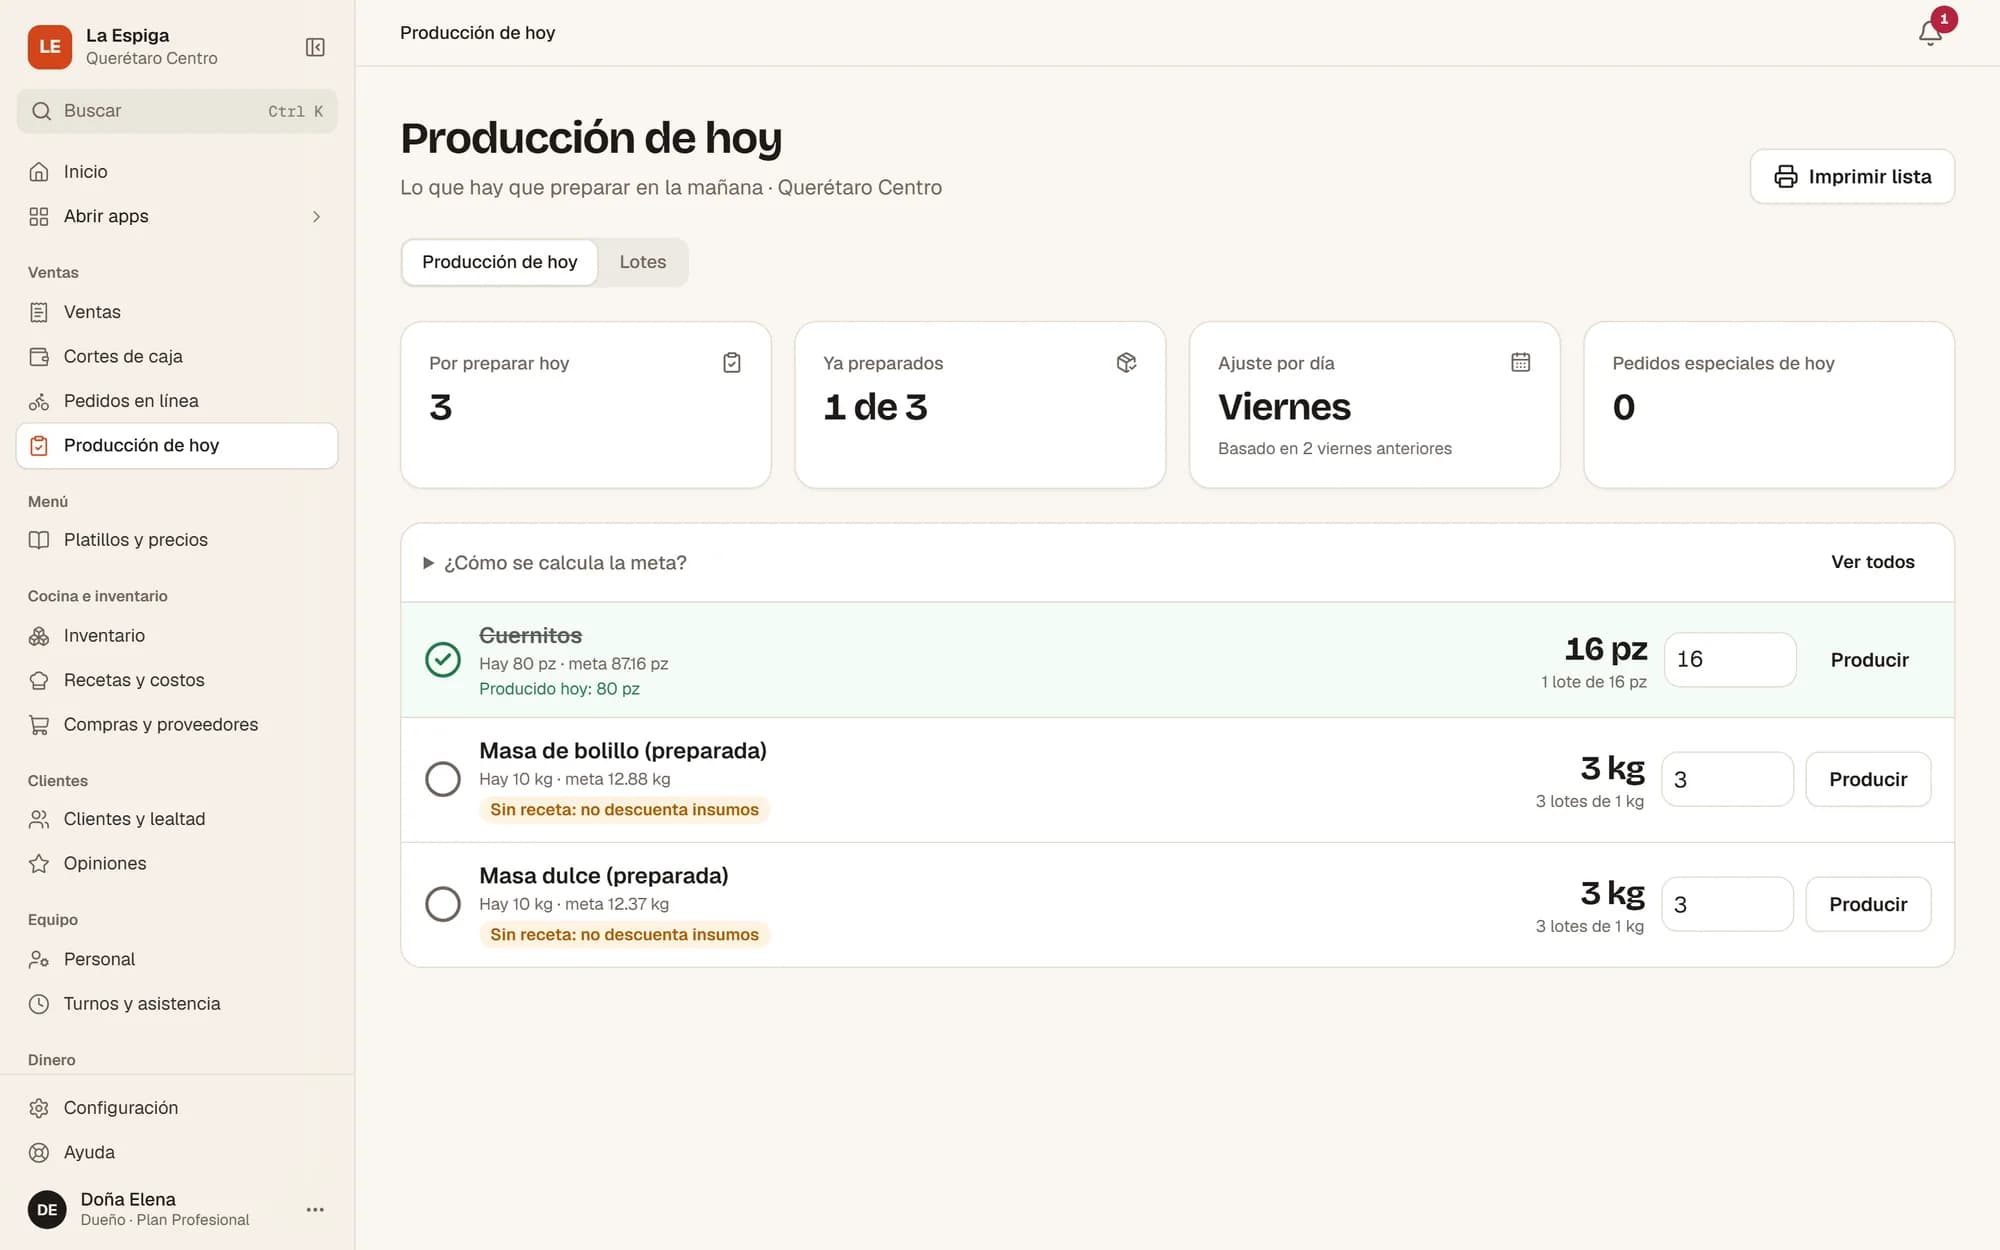This screenshot has height=1250, width=2000.
Task: Click the Personal user icon
Action: (39, 959)
